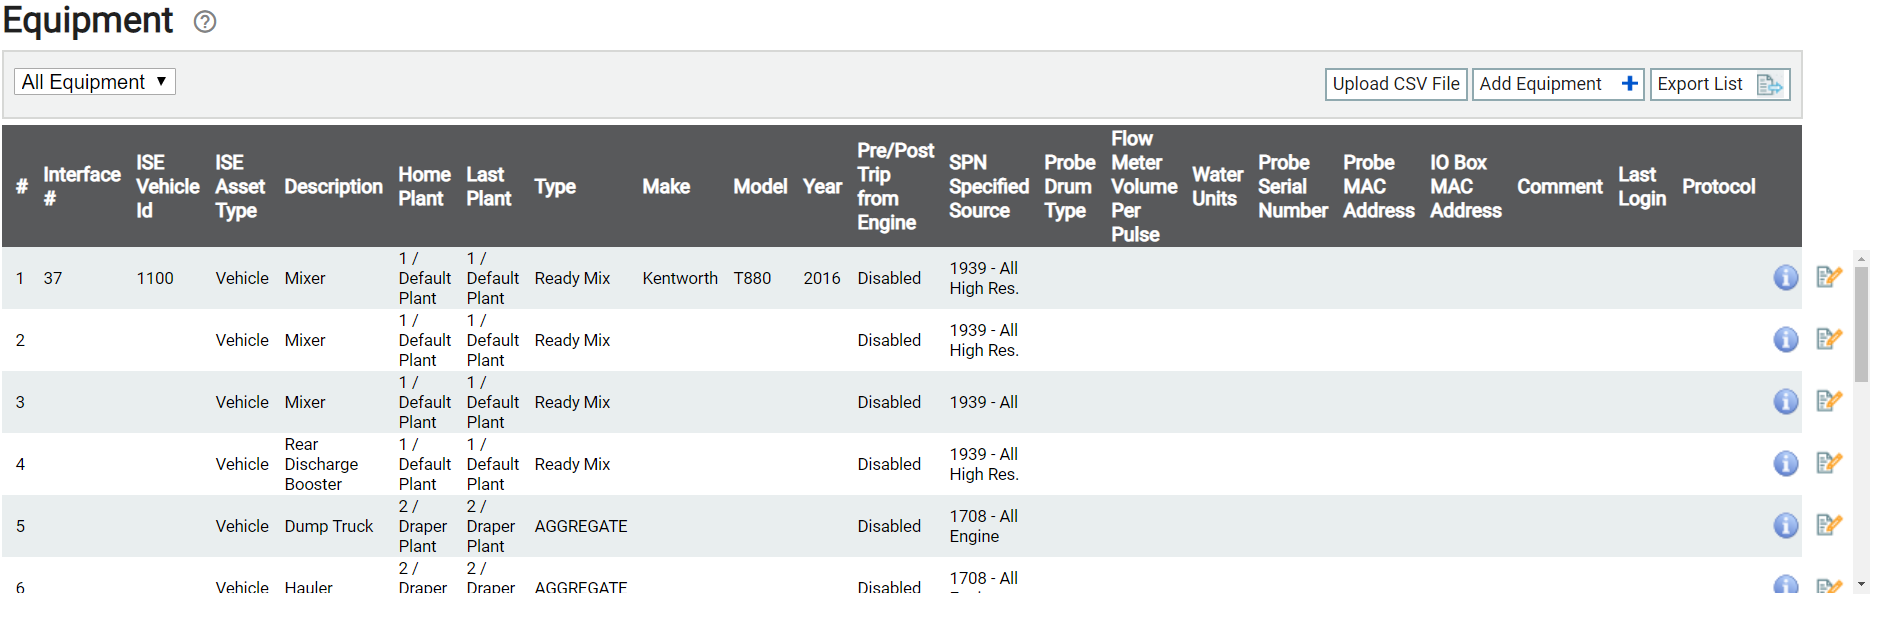Select vehicle id 1100 cell

coord(155,278)
